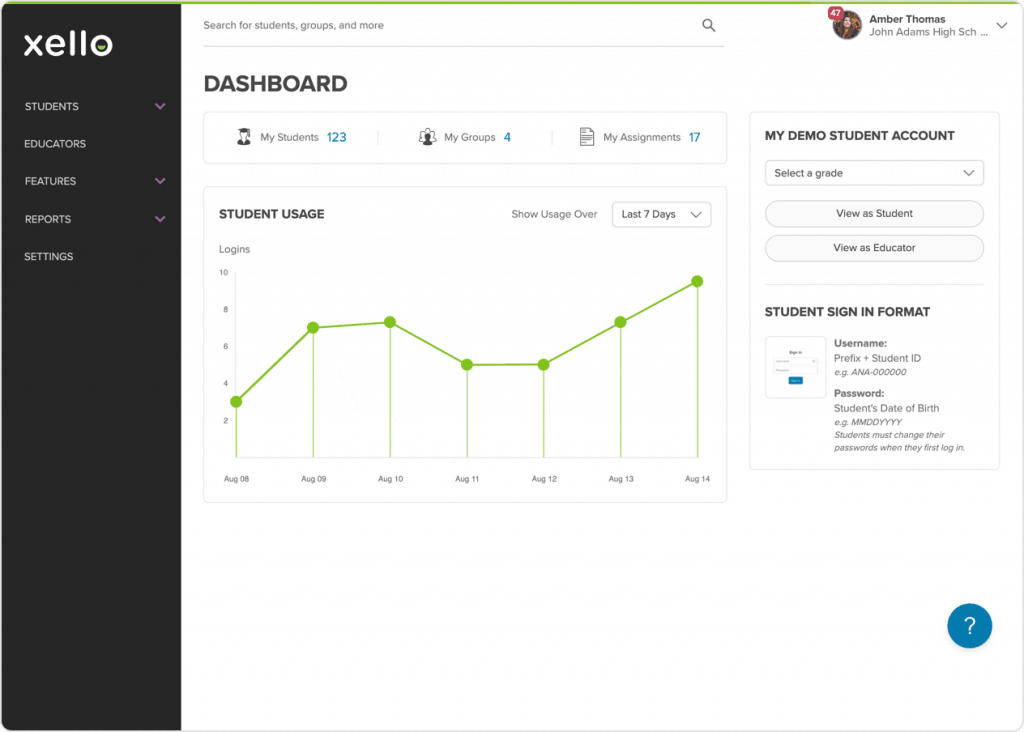Open the Select a grade dropdown
The image size is (1024, 732).
click(873, 172)
